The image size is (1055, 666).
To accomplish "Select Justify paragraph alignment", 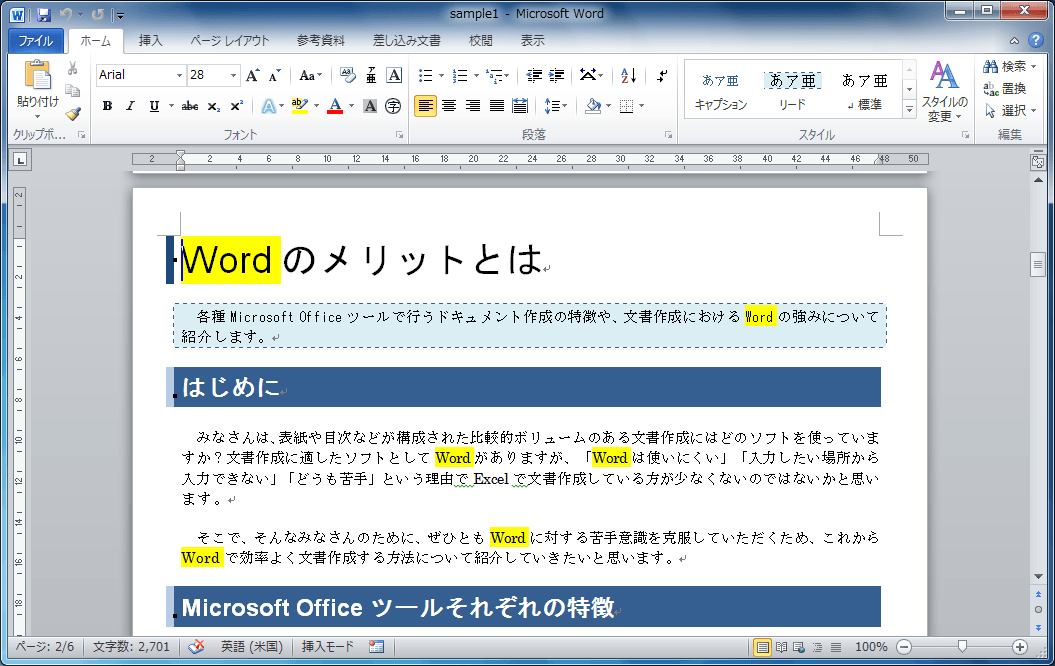I will tap(497, 106).
